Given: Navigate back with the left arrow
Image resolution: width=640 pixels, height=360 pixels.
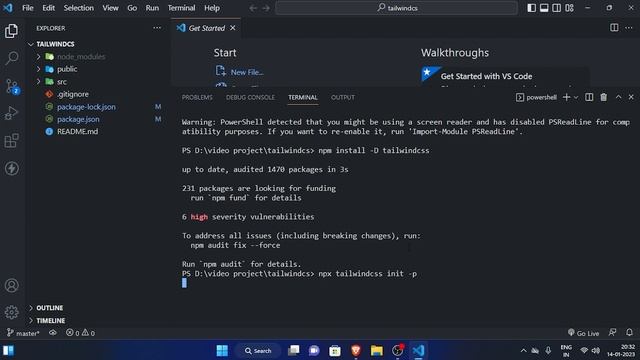Looking at the screenshot, I should [x=253, y=8].
